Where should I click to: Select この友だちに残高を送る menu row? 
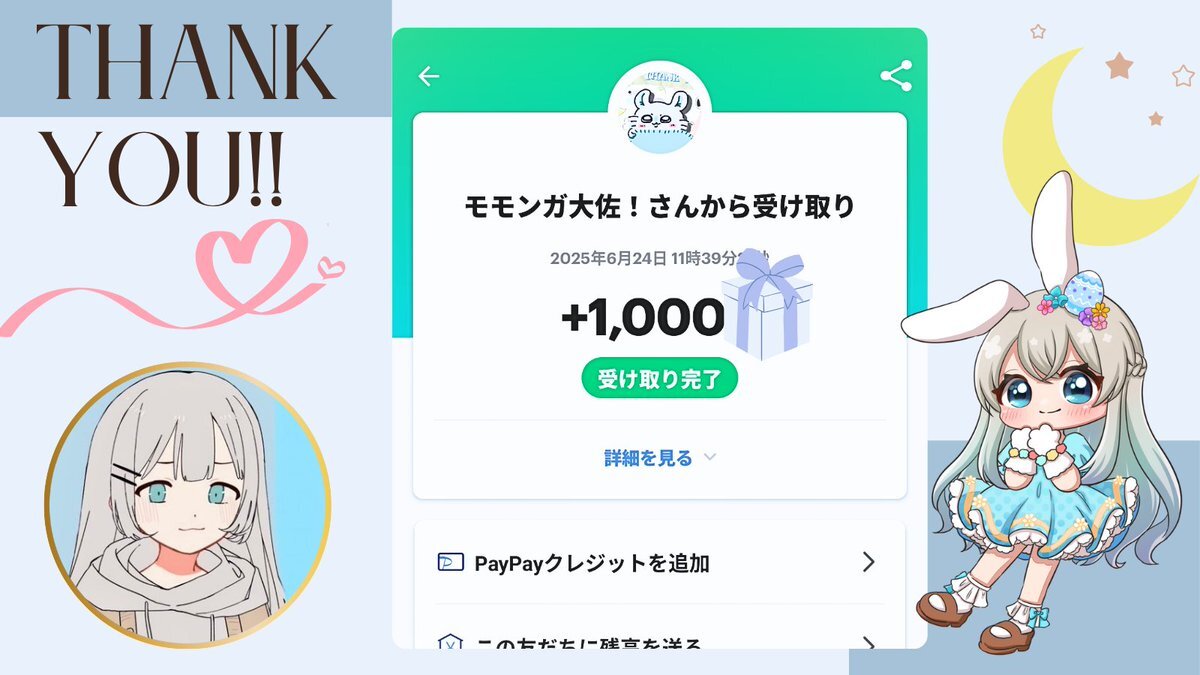tap(660, 630)
